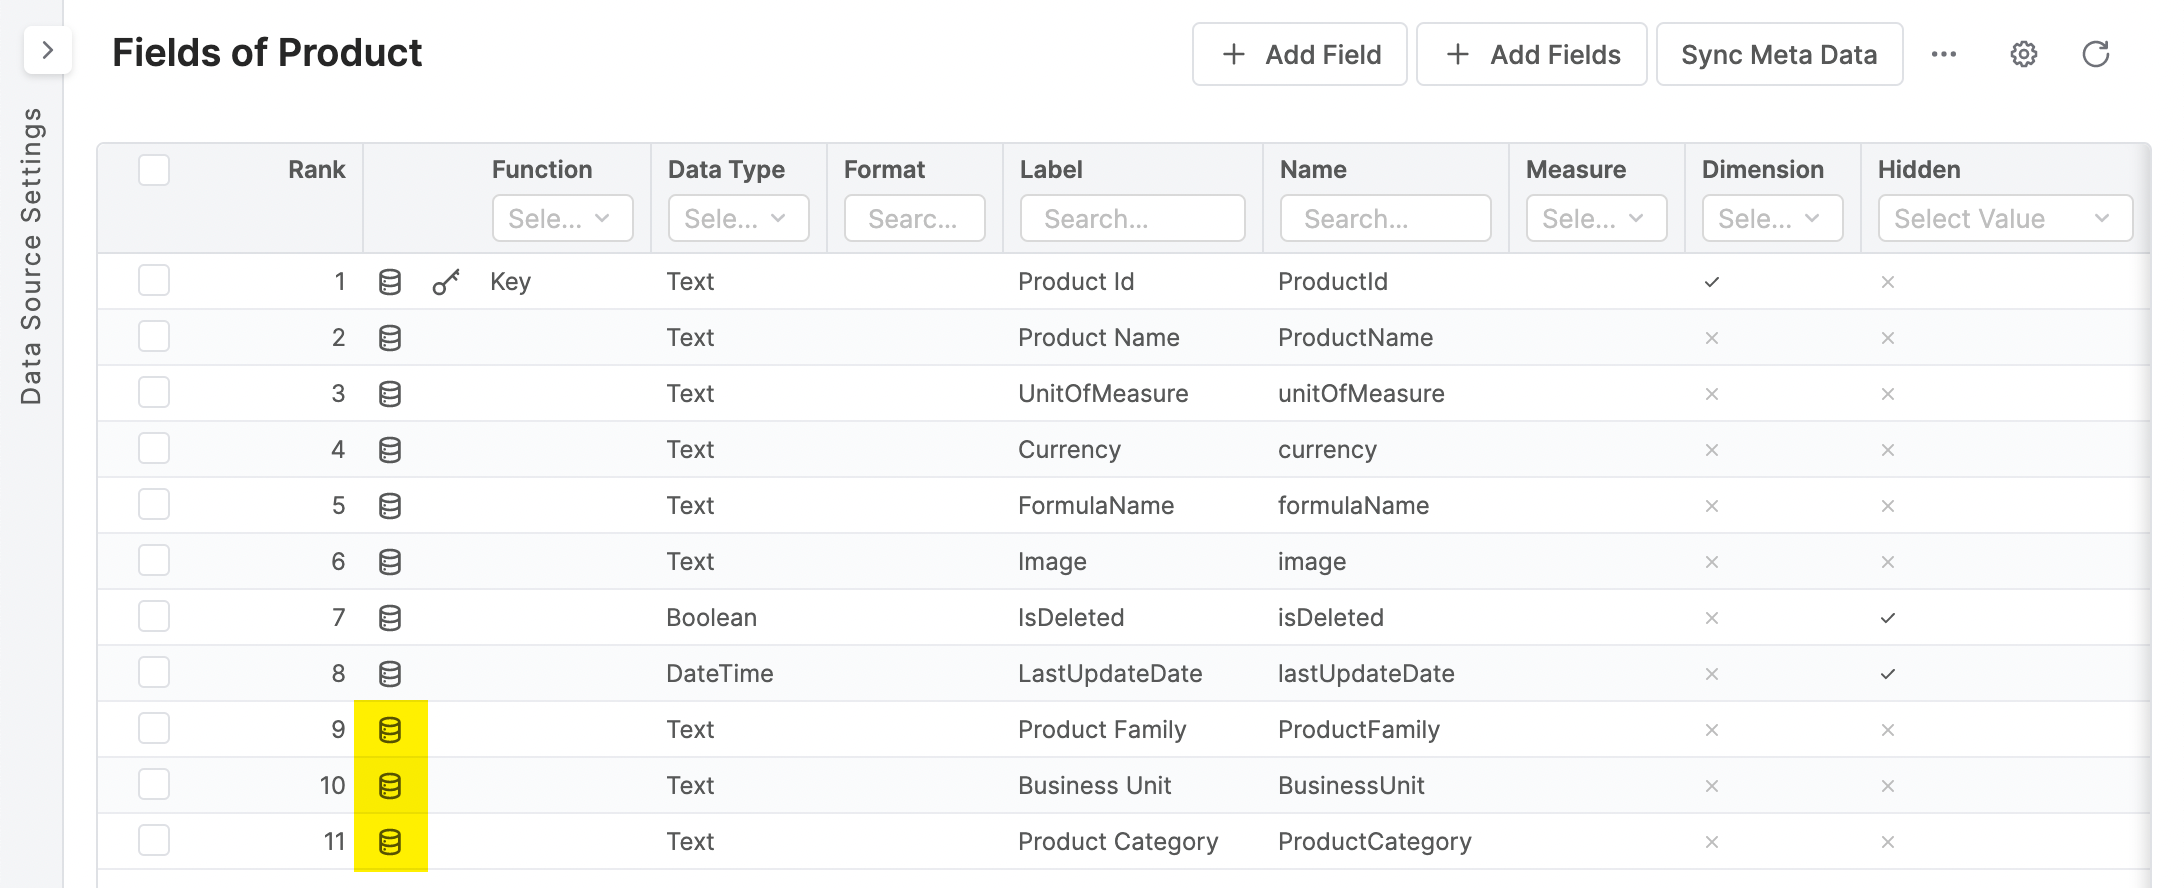This screenshot has width=2184, height=888.
Task: Click the unitOfMeasure name cell
Action: pyautogui.click(x=1361, y=394)
